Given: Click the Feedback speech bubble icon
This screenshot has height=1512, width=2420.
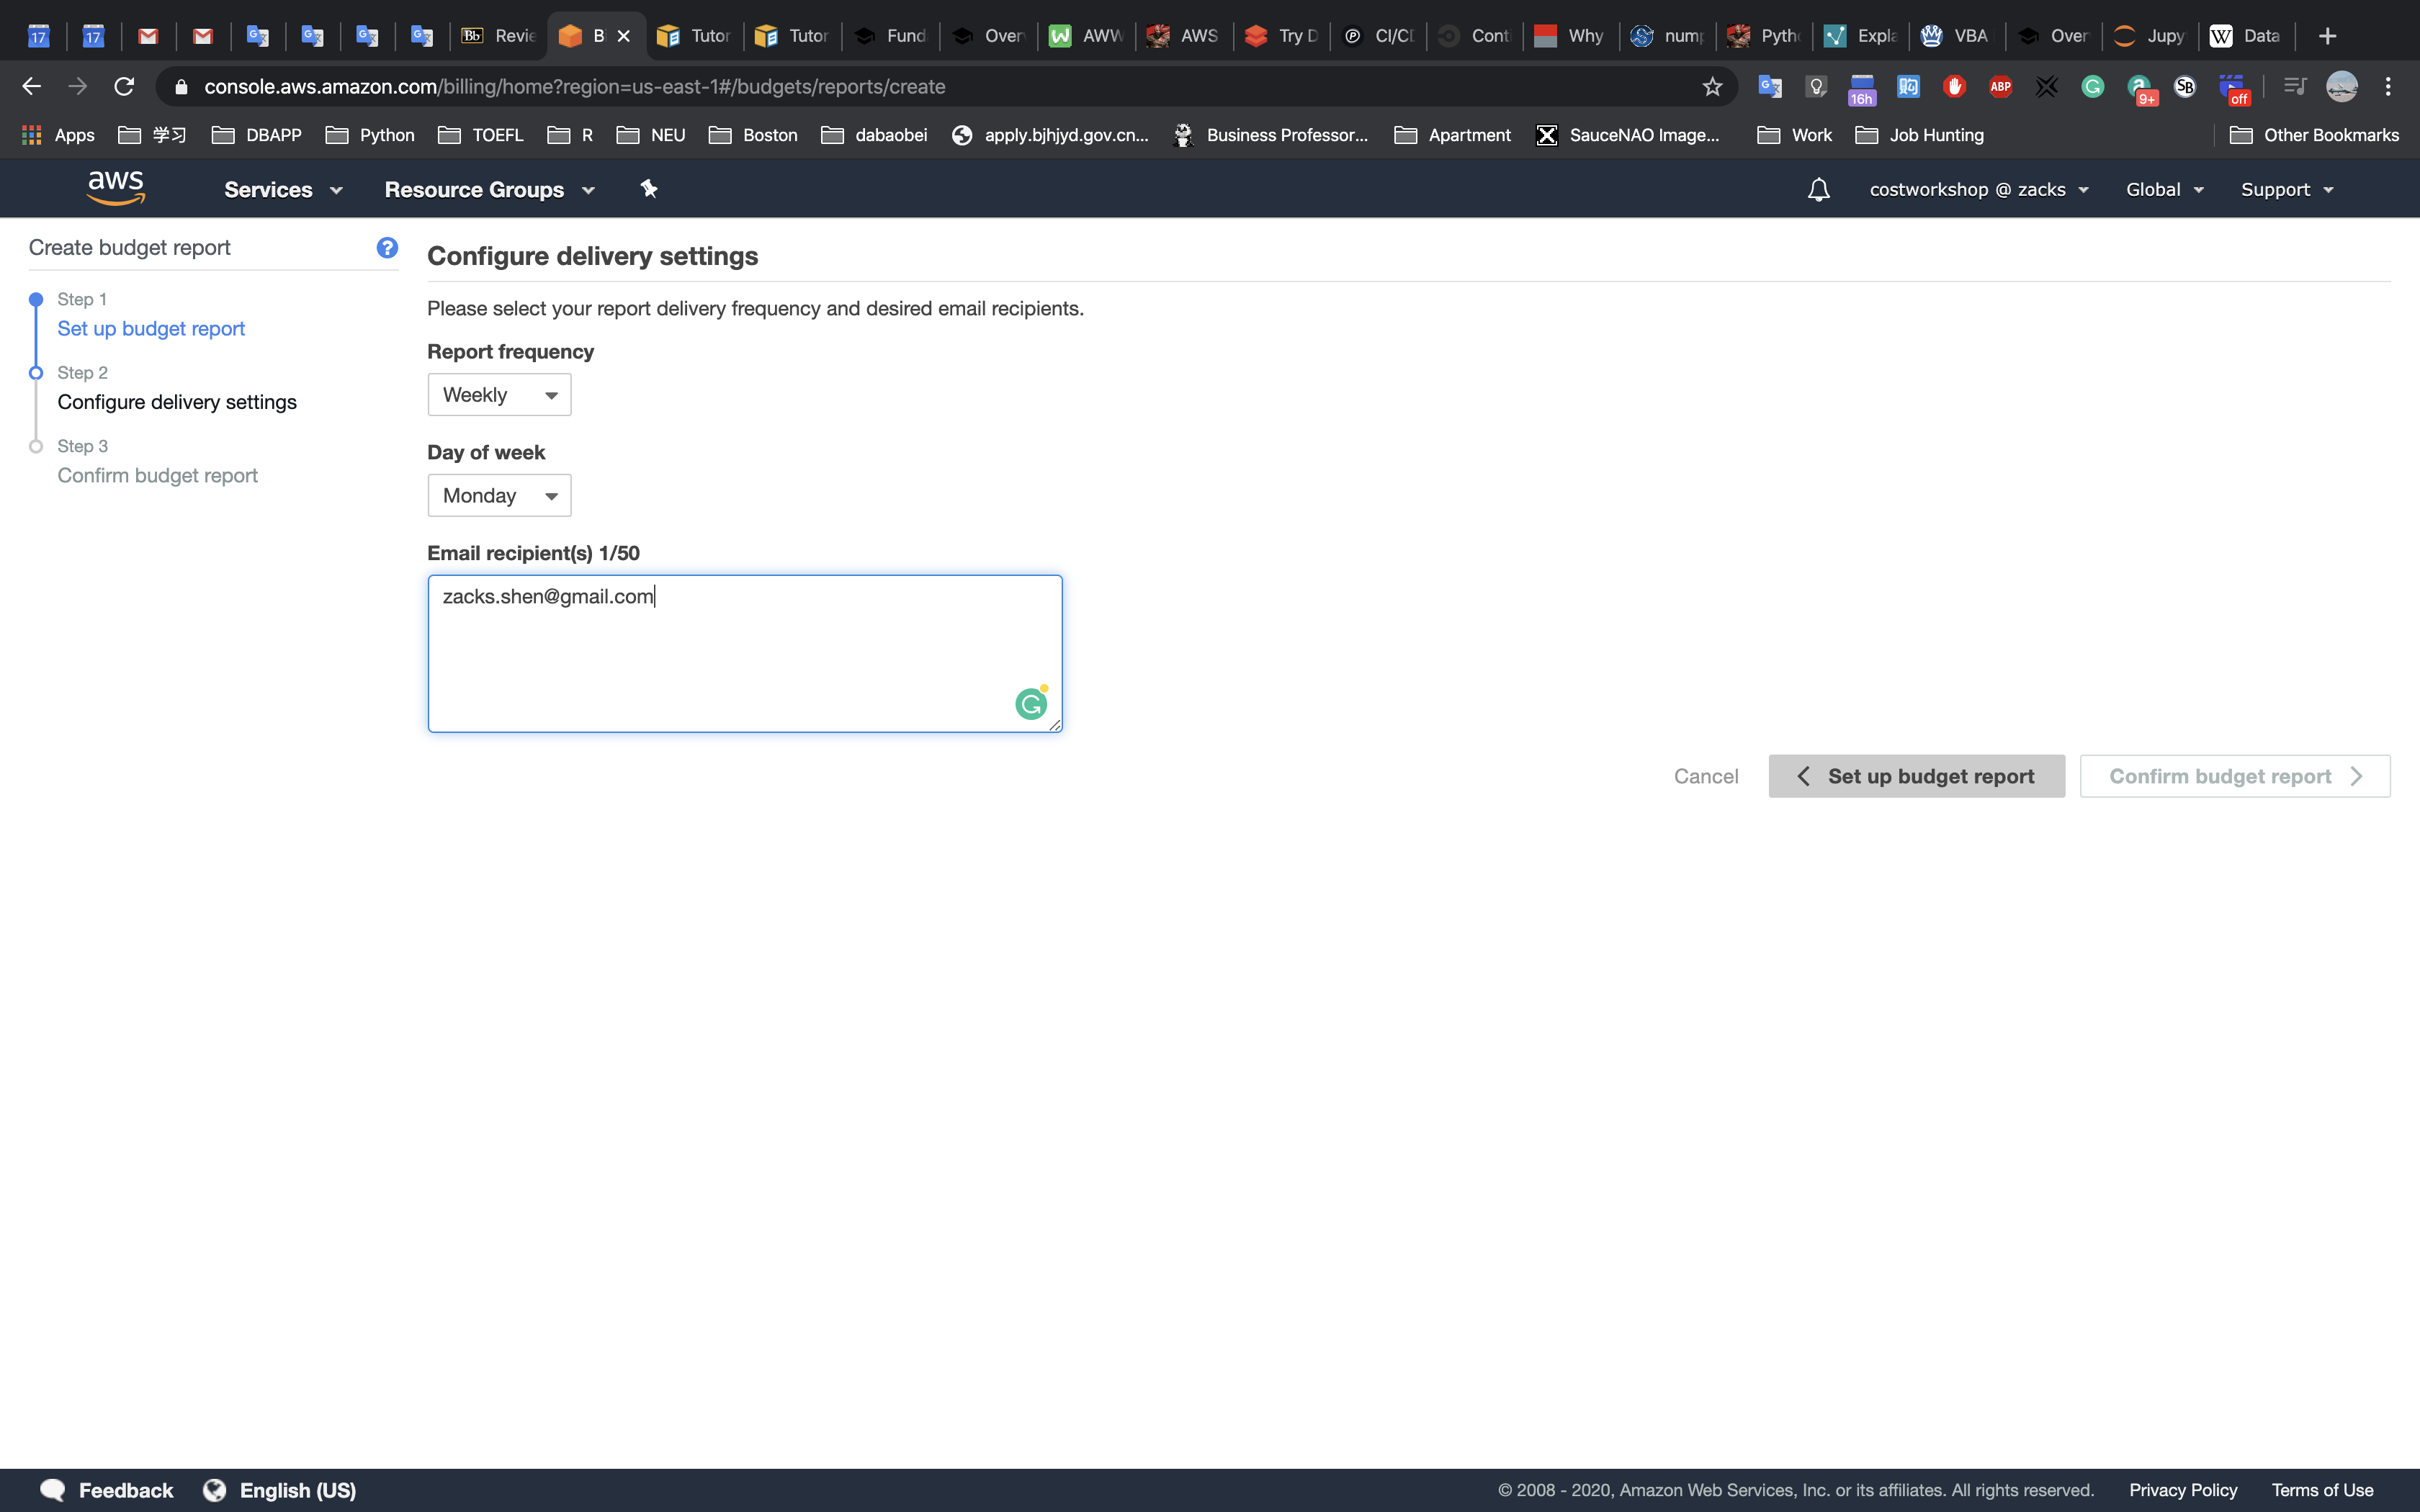Looking at the screenshot, I should [x=52, y=1490].
